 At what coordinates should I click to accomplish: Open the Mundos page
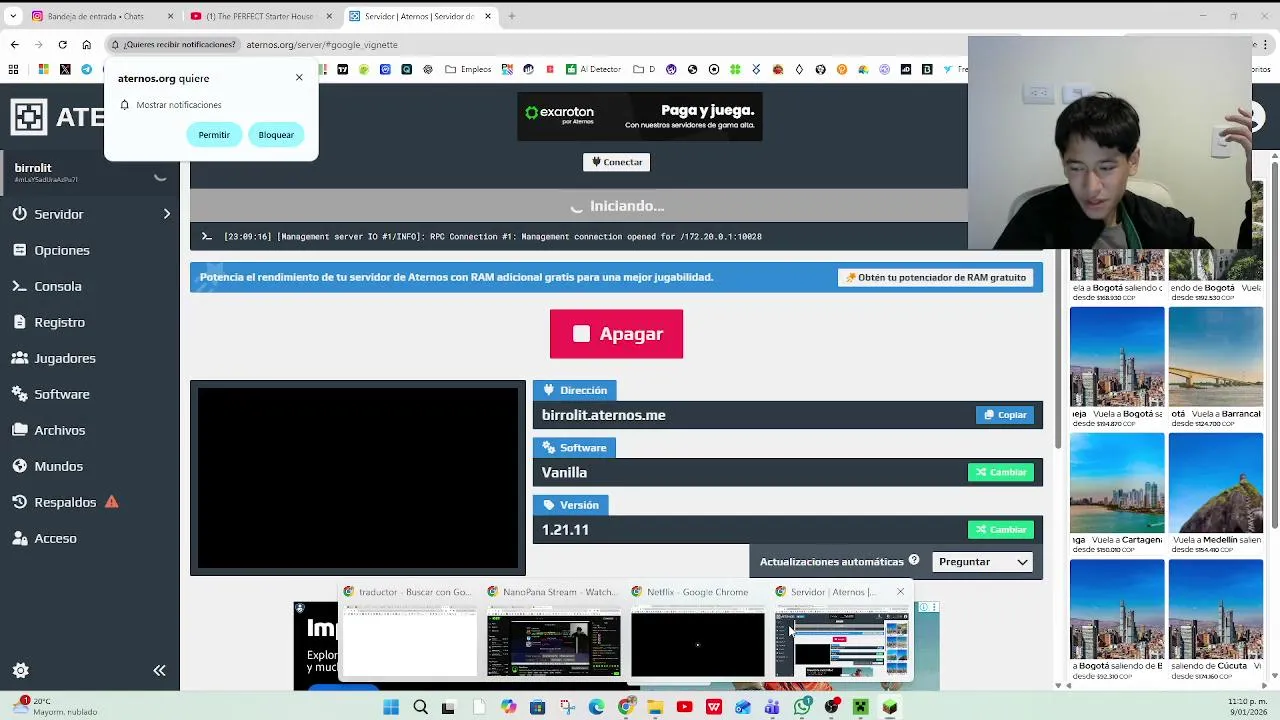[x=58, y=466]
